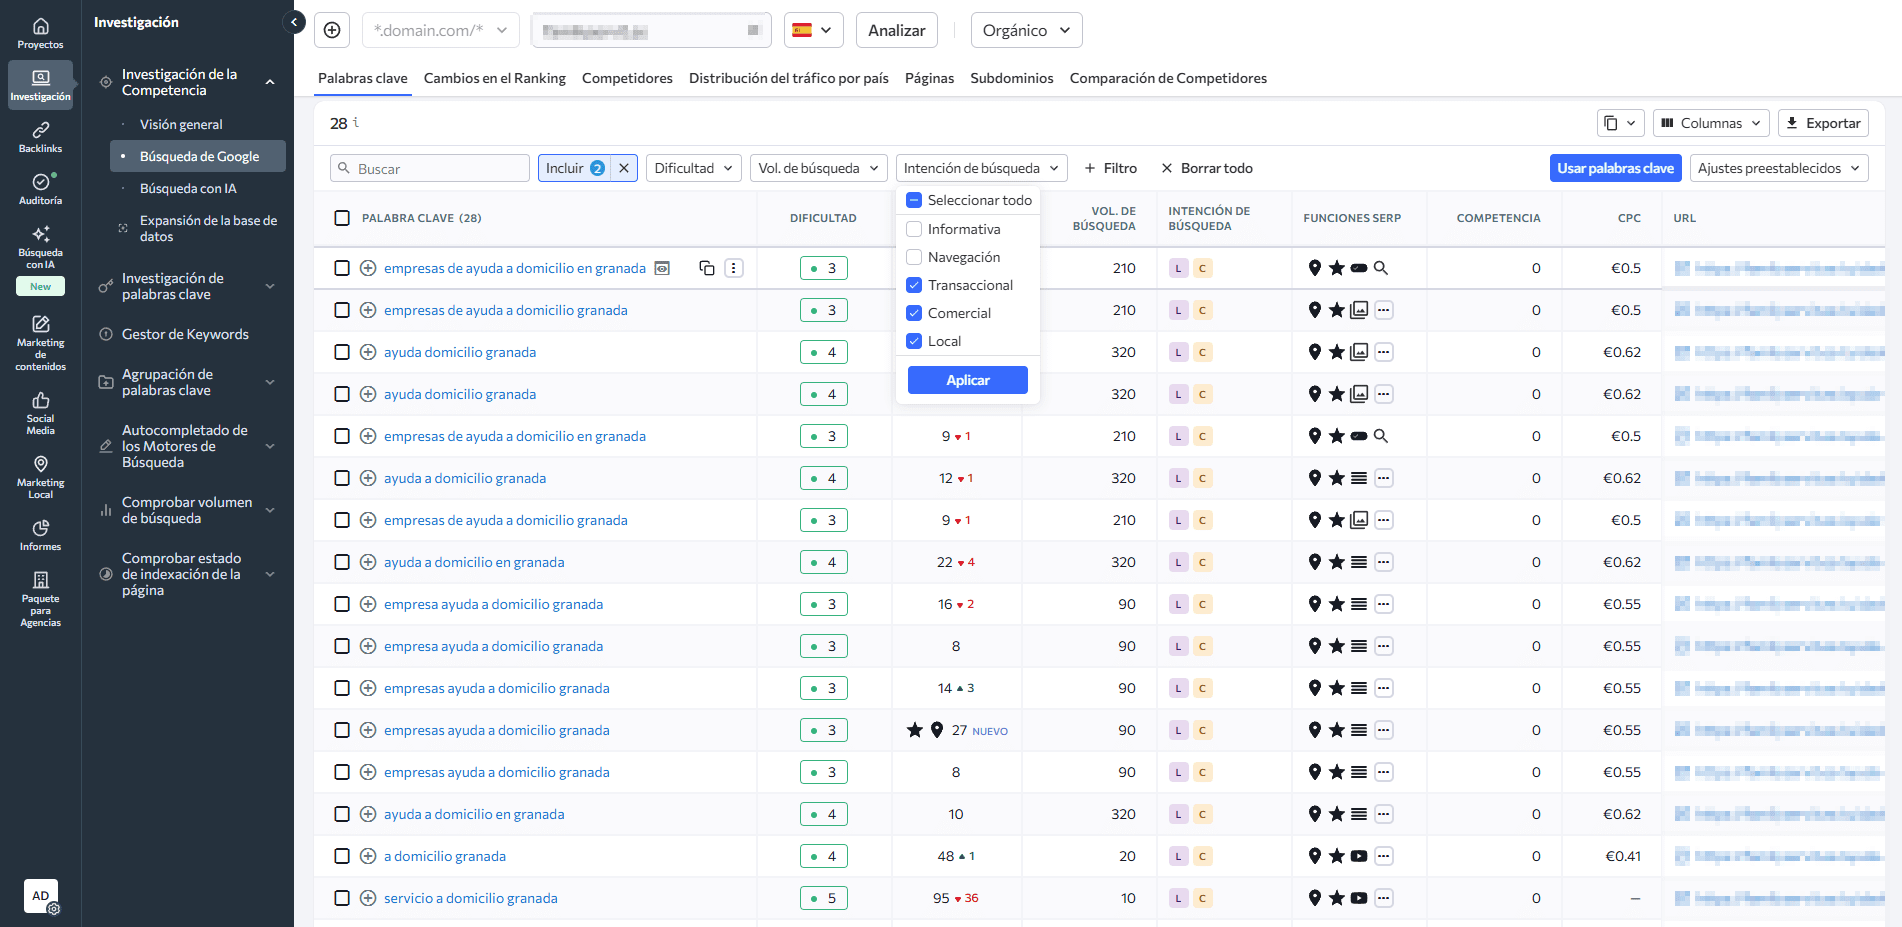This screenshot has width=1902, height=927.
Task: Click the Exportar button
Action: click(1823, 123)
